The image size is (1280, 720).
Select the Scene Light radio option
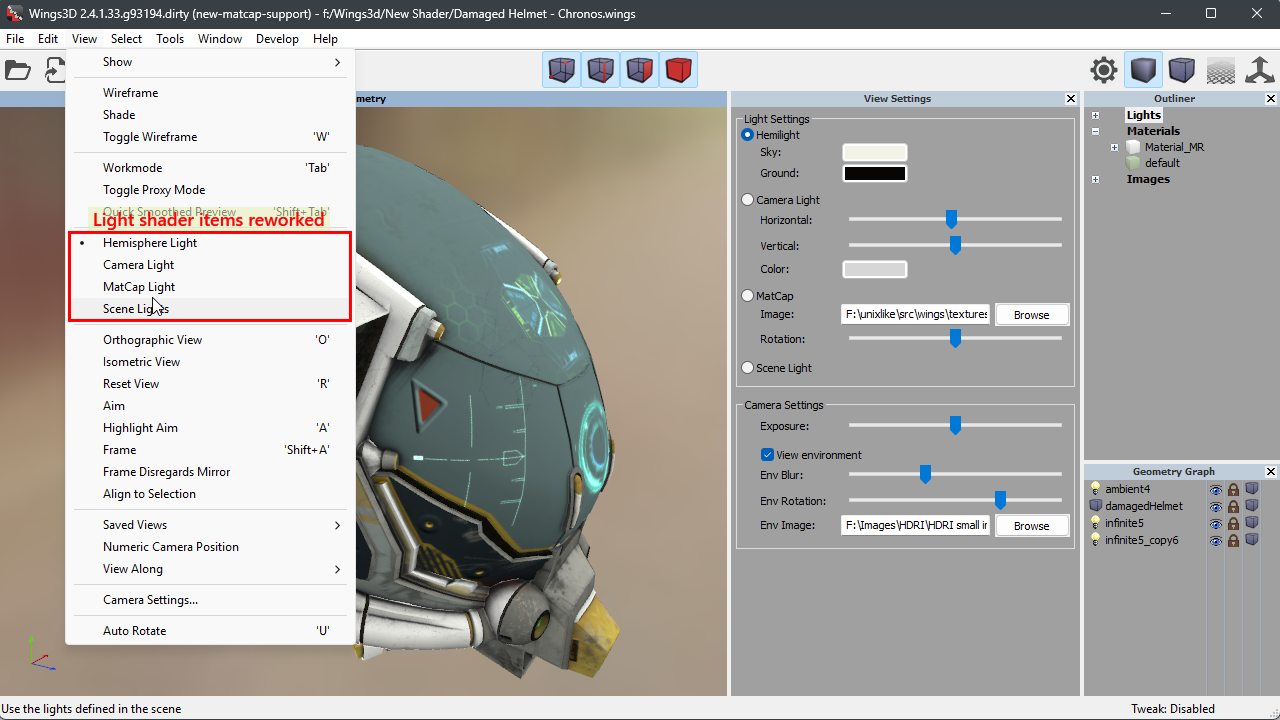pos(748,368)
